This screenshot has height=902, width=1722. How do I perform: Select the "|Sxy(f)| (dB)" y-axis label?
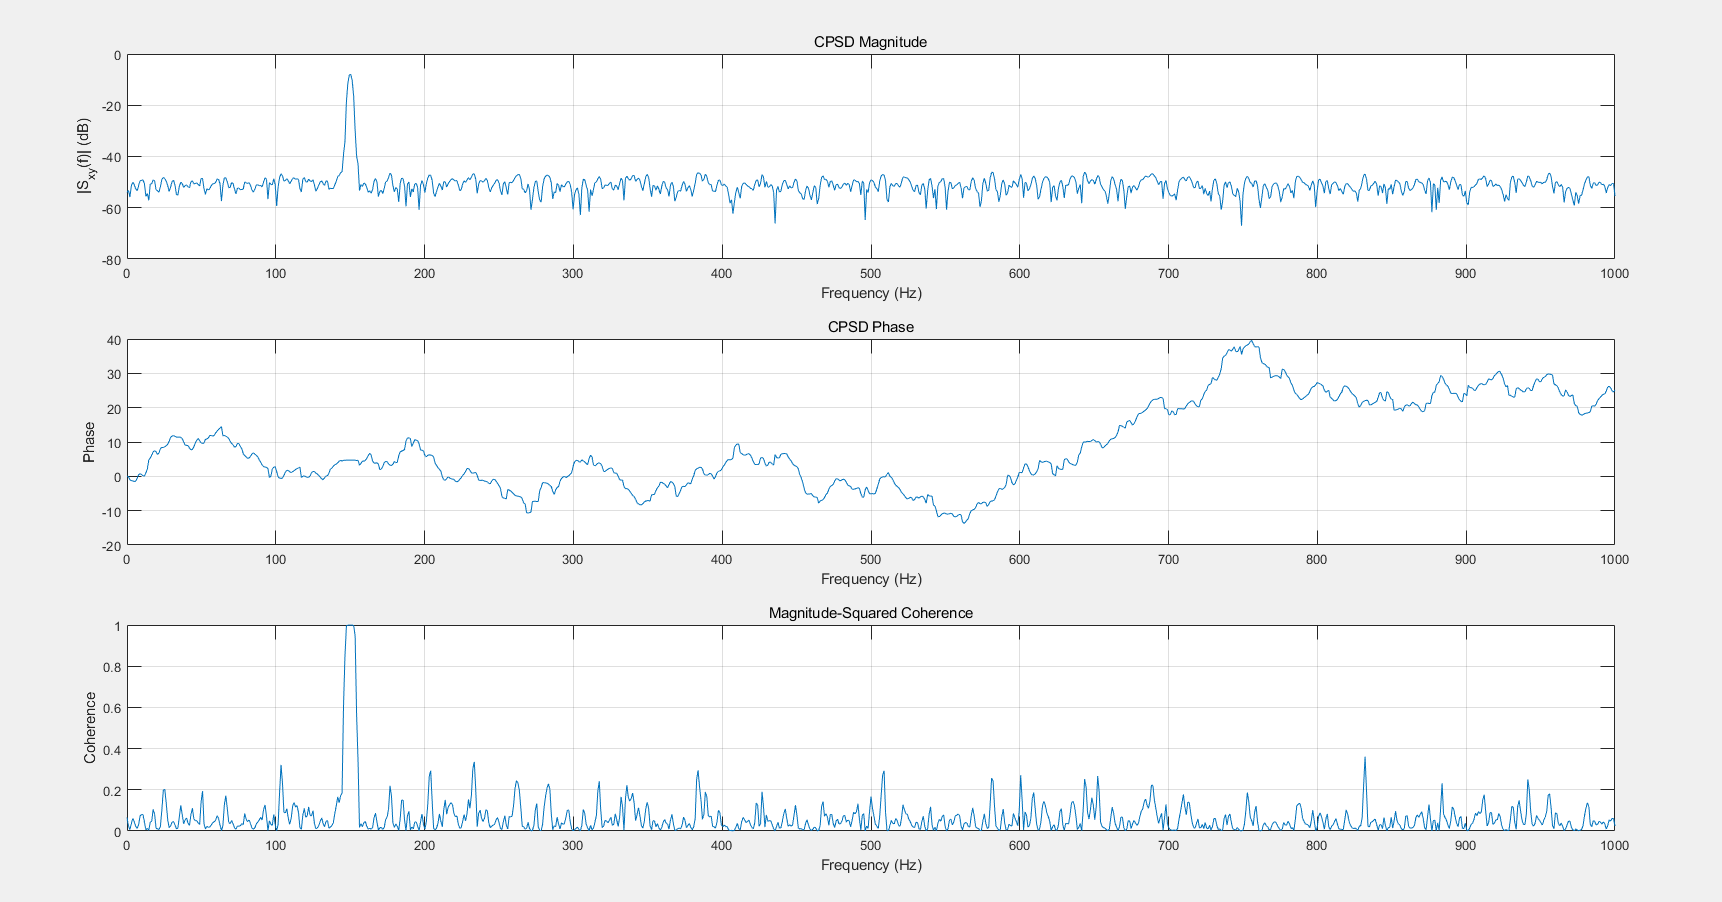[x=87, y=156]
